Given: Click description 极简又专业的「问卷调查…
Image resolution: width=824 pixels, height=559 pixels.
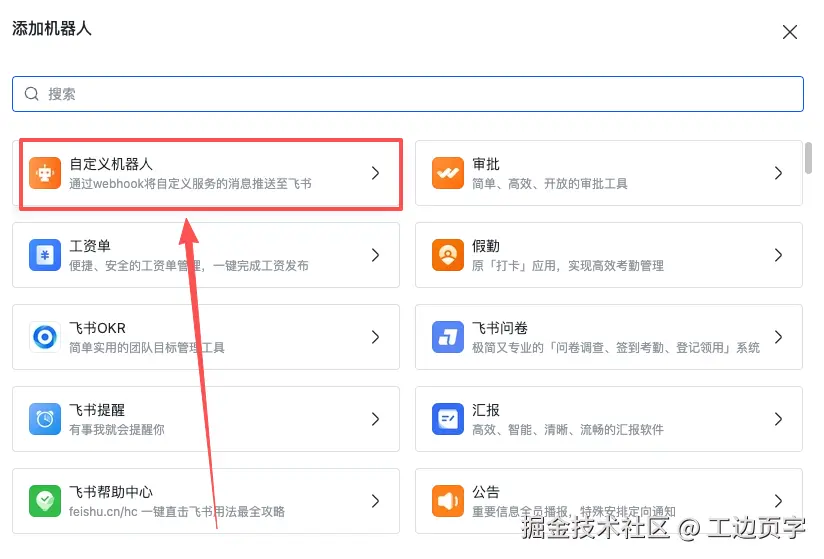Looking at the screenshot, I should click(x=616, y=347).
